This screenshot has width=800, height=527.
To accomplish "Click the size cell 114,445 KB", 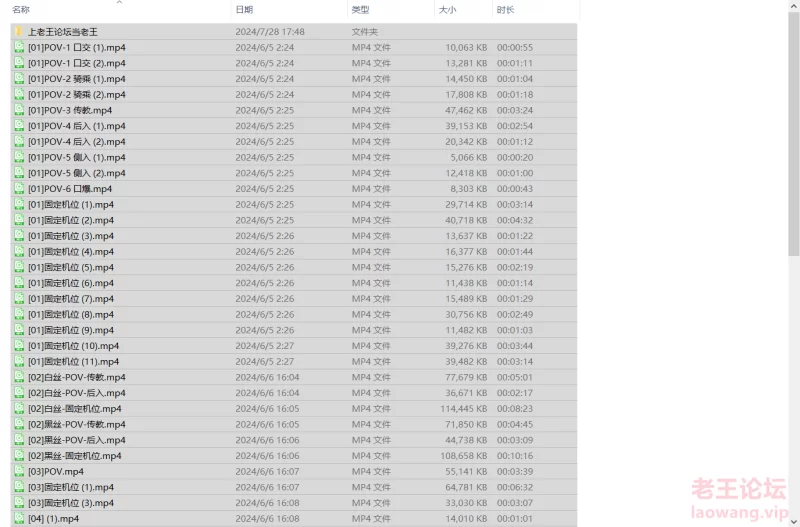I will point(464,409).
